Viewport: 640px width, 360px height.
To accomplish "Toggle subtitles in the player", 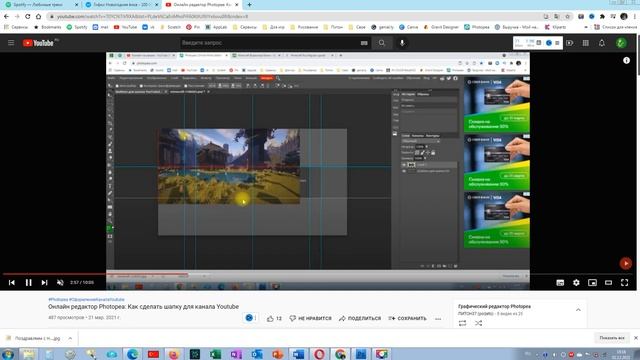I will [x=560, y=282].
